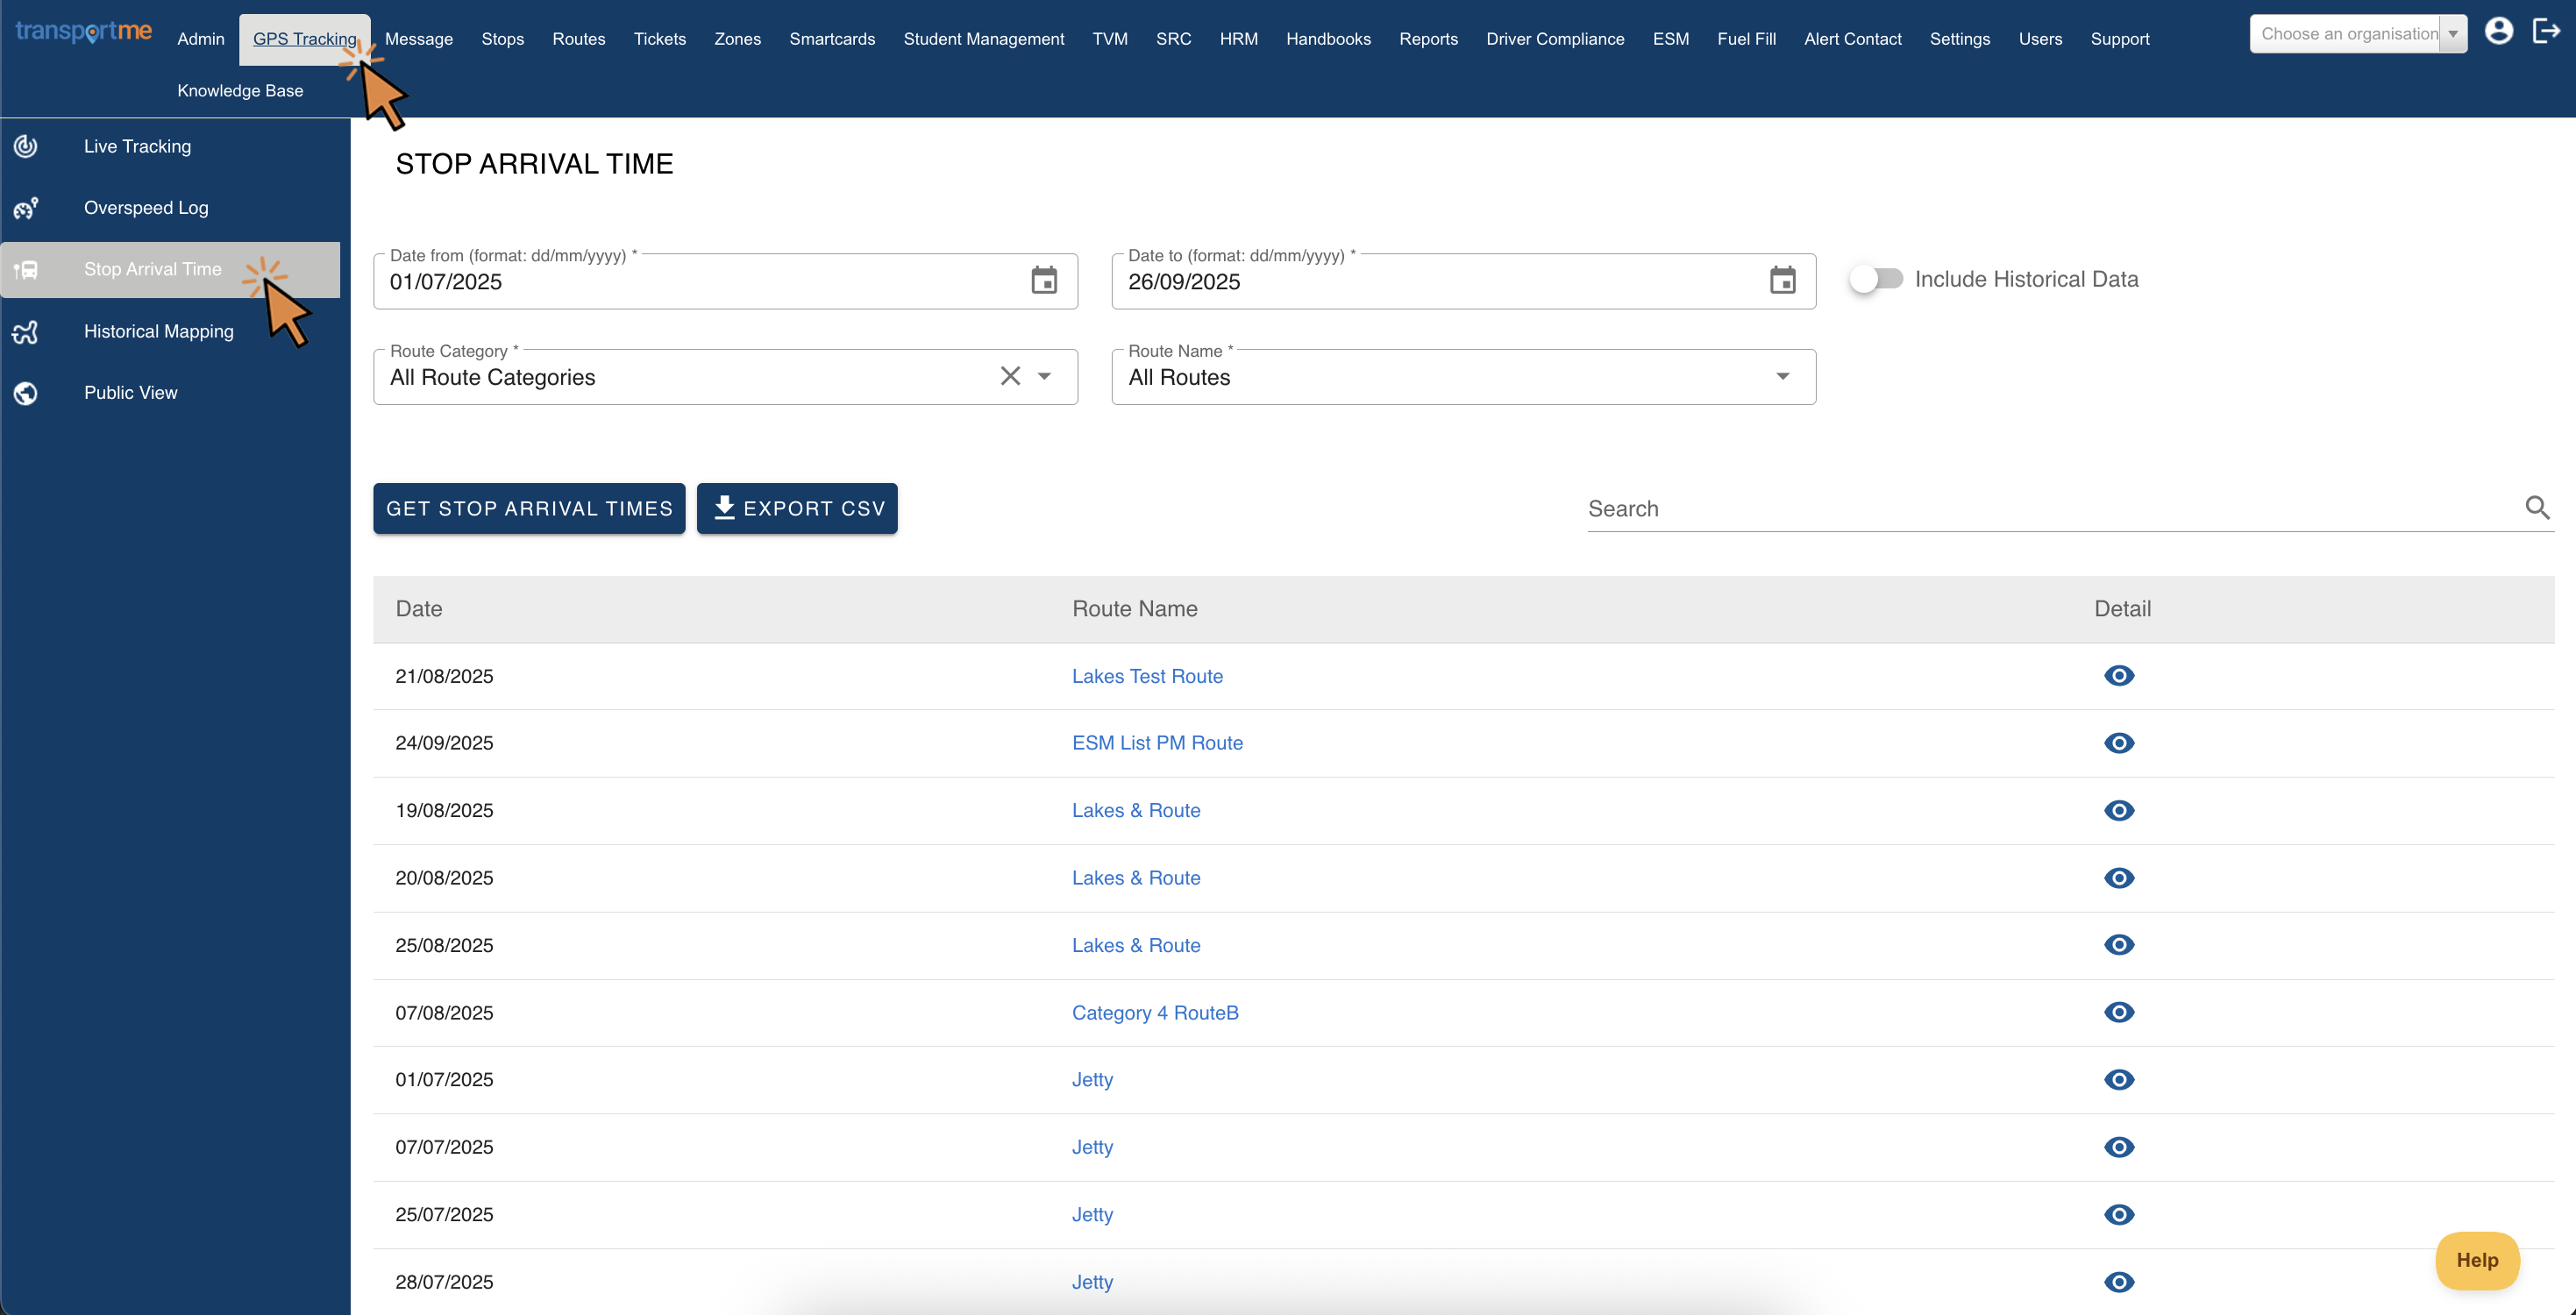The width and height of the screenshot is (2576, 1315).
Task: Click the logout icon
Action: tap(2546, 31)
